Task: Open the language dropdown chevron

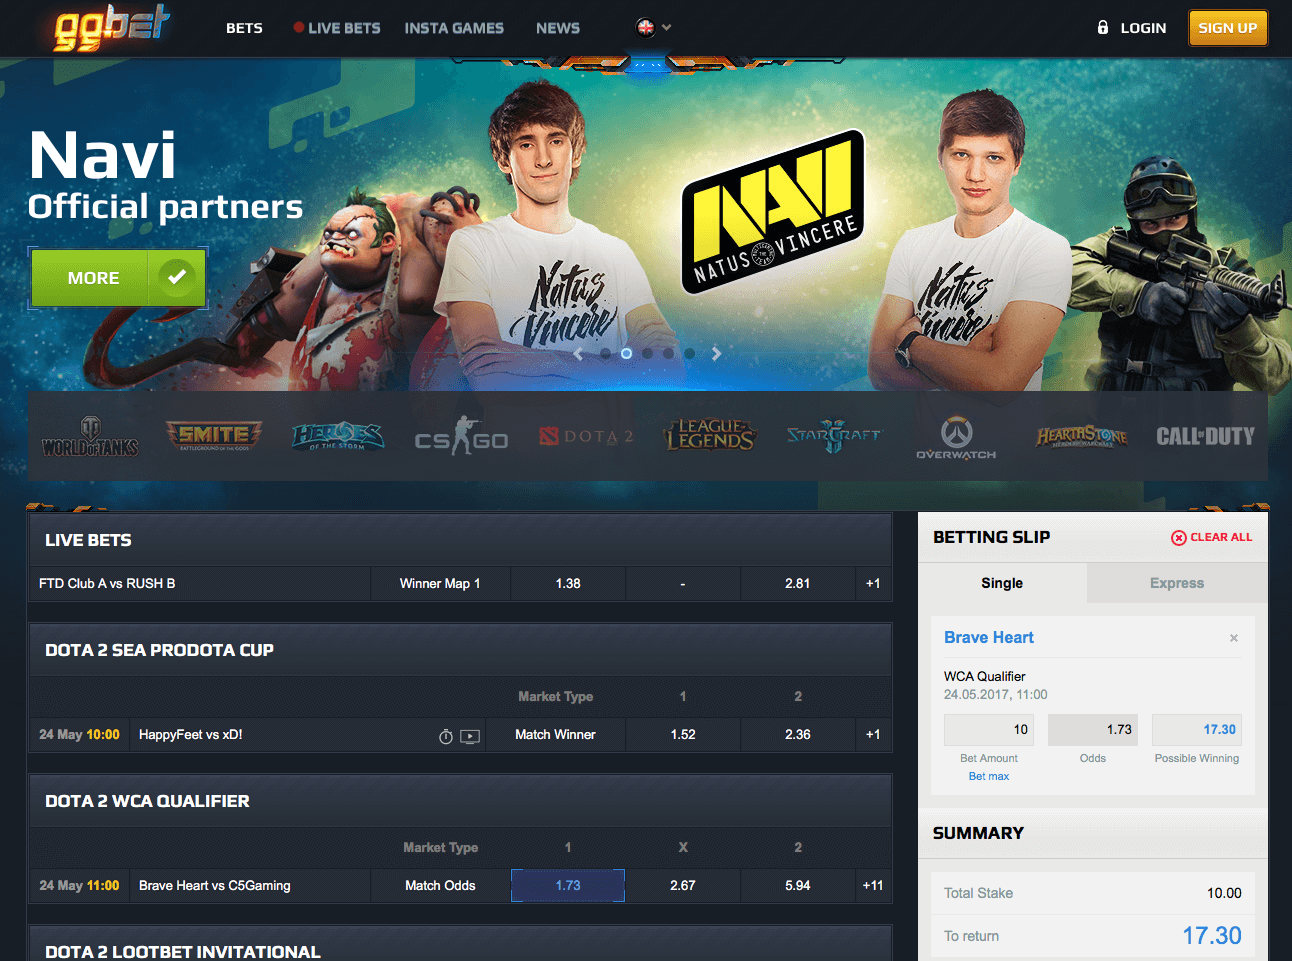Action: pyautogui.click(x=667, y=28)
